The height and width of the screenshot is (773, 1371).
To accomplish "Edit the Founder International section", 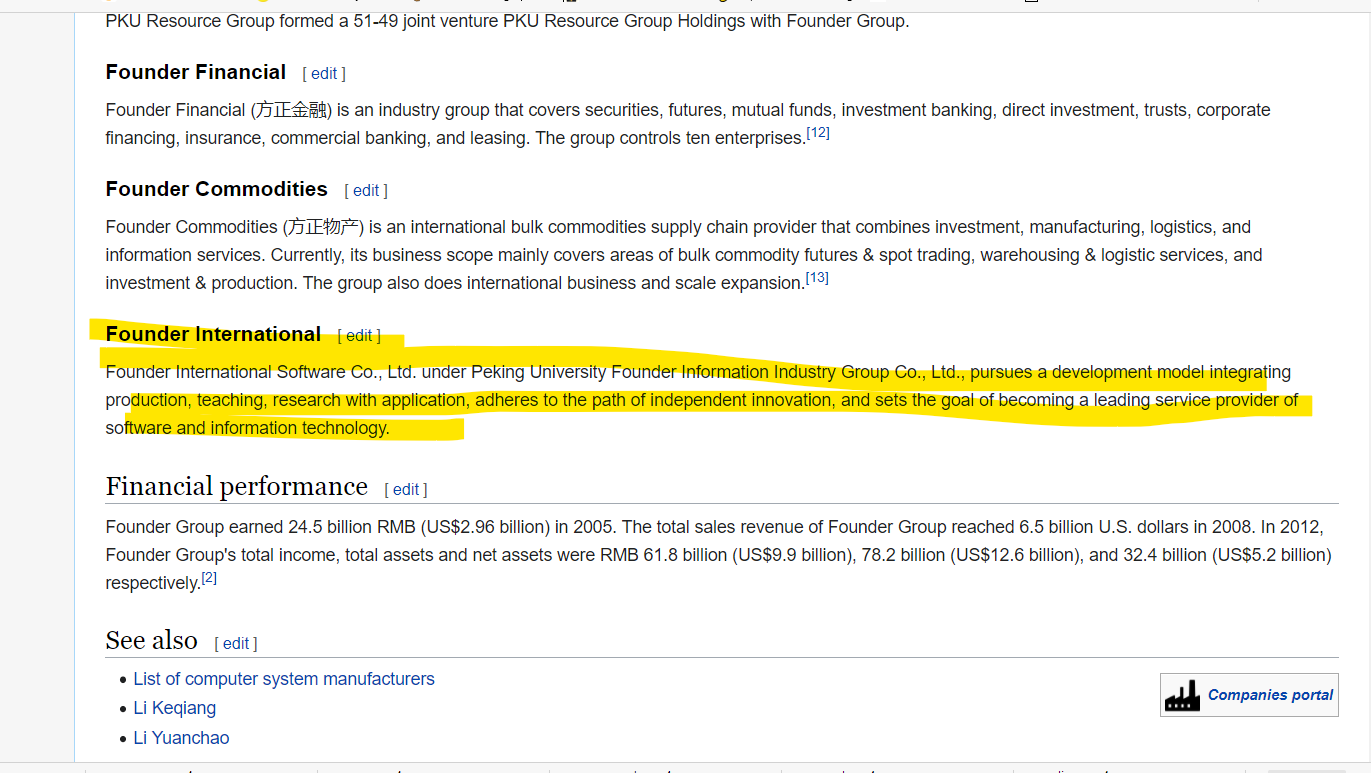I will (x=359, y=336).
